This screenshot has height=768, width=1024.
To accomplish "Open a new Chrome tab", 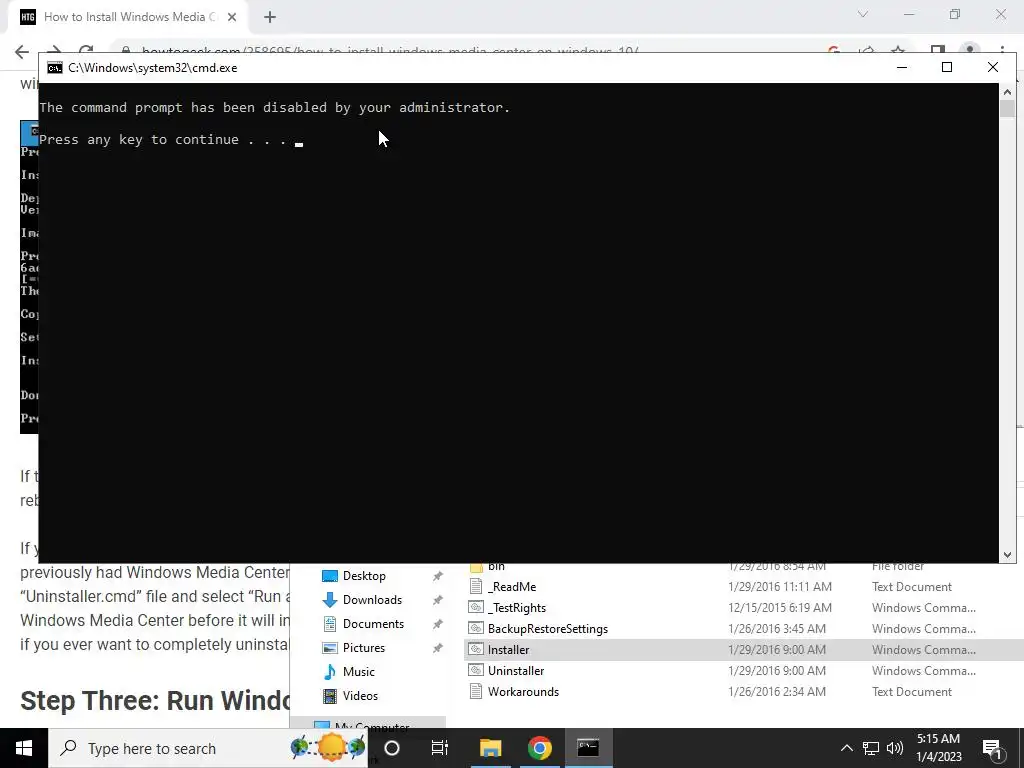I will [270, 18].
